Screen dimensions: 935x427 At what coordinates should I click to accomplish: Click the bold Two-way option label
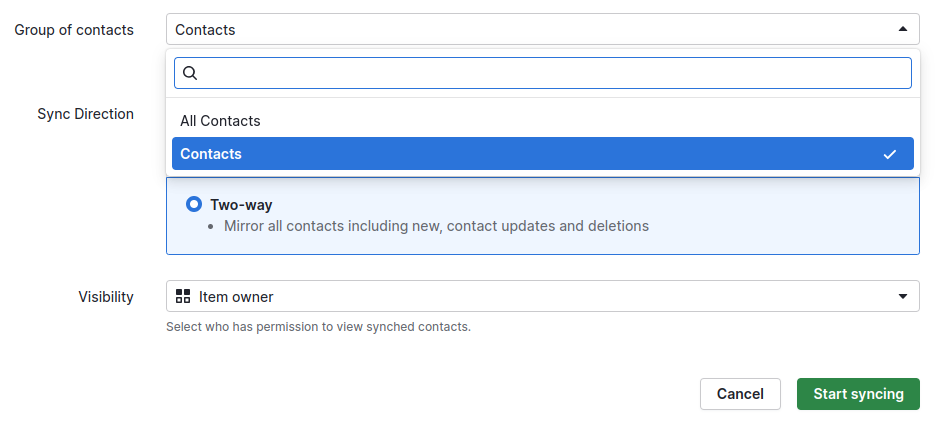241,205
